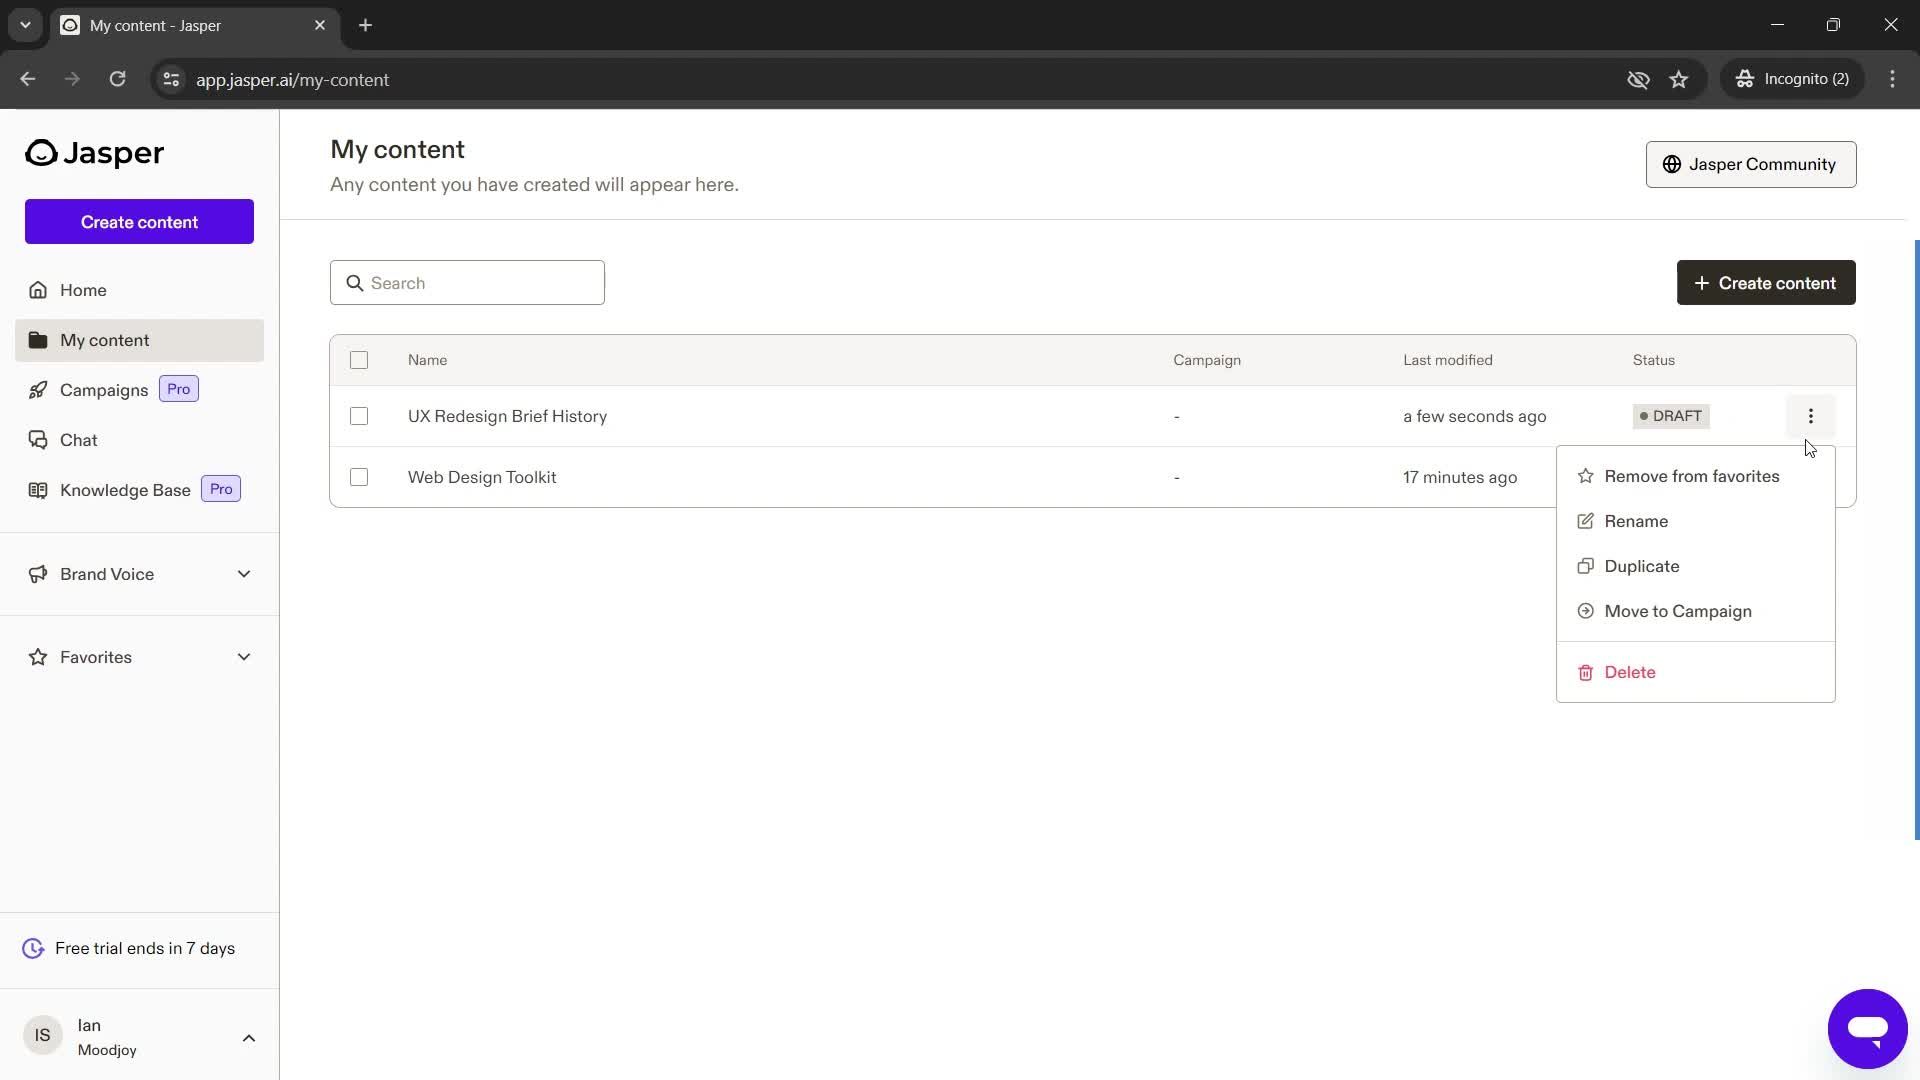
Task: Toggle checkbox for Web Design Toolkit
Action: pos(359,476)
